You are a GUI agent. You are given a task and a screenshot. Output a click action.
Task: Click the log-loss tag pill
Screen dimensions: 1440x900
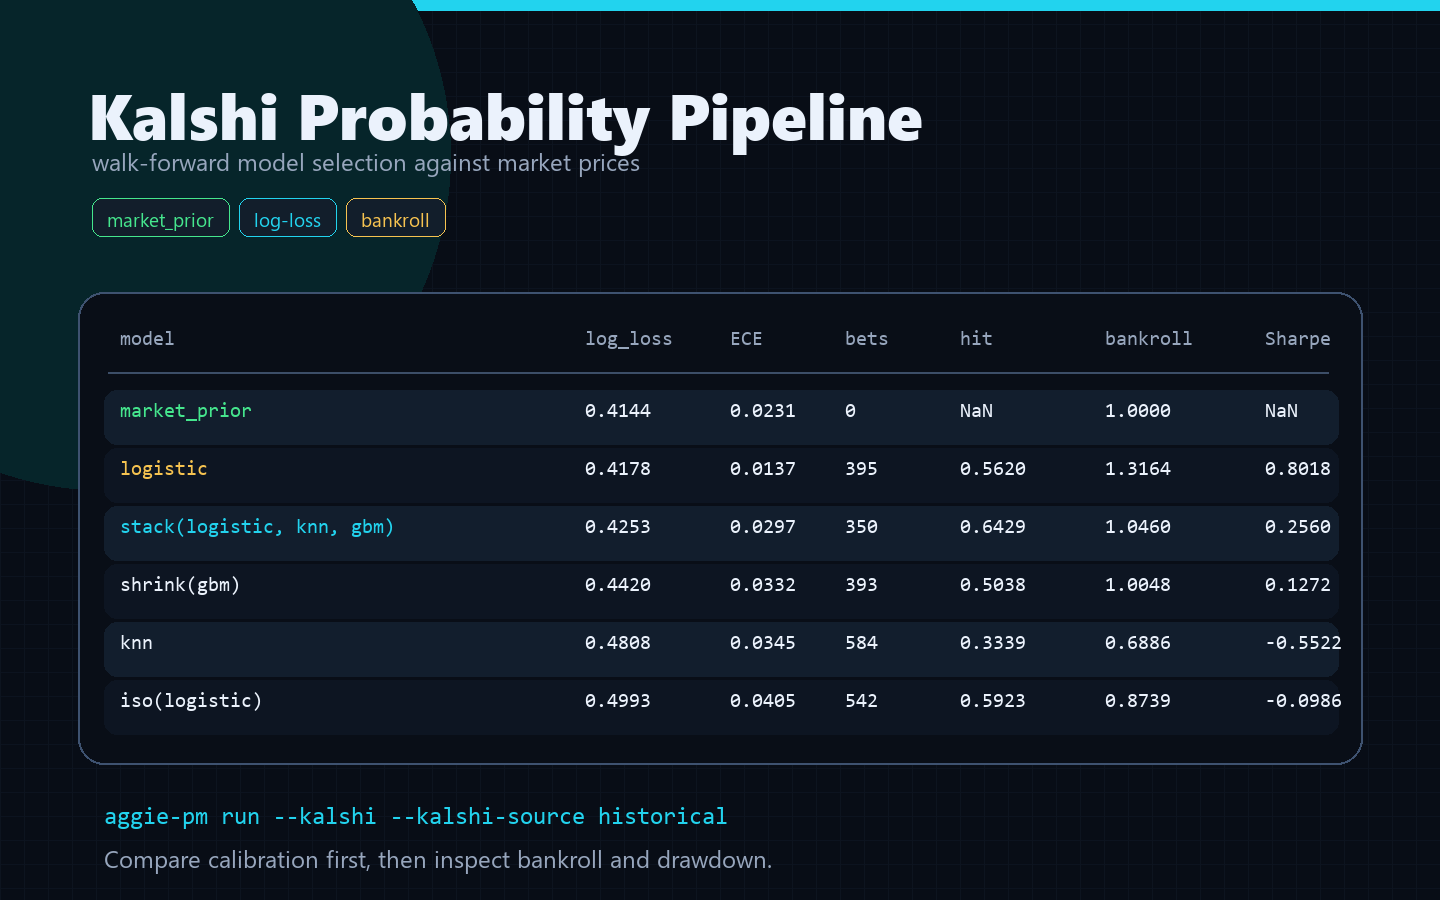[x=288, y=218]
